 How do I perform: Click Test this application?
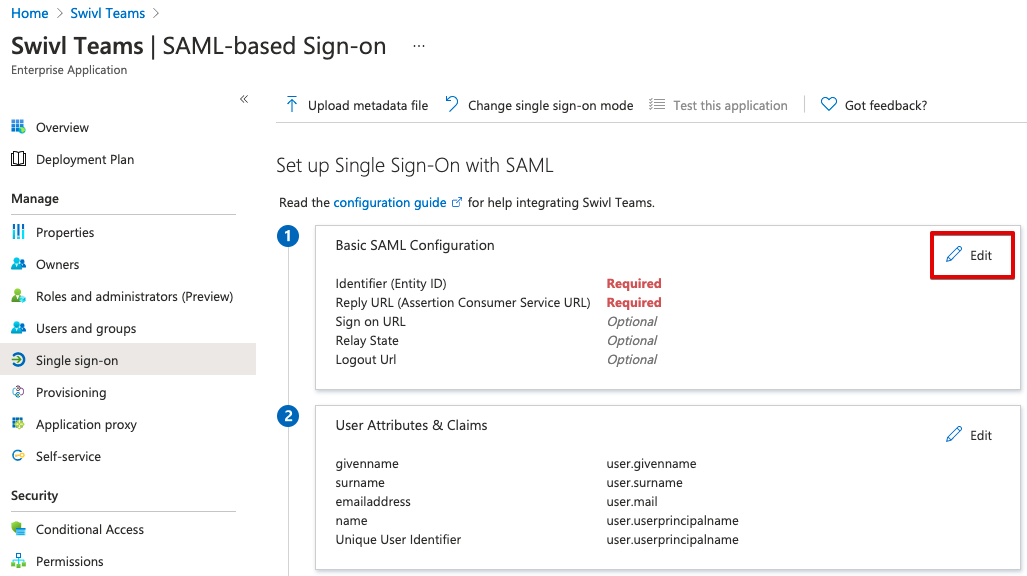pos(719,105)
